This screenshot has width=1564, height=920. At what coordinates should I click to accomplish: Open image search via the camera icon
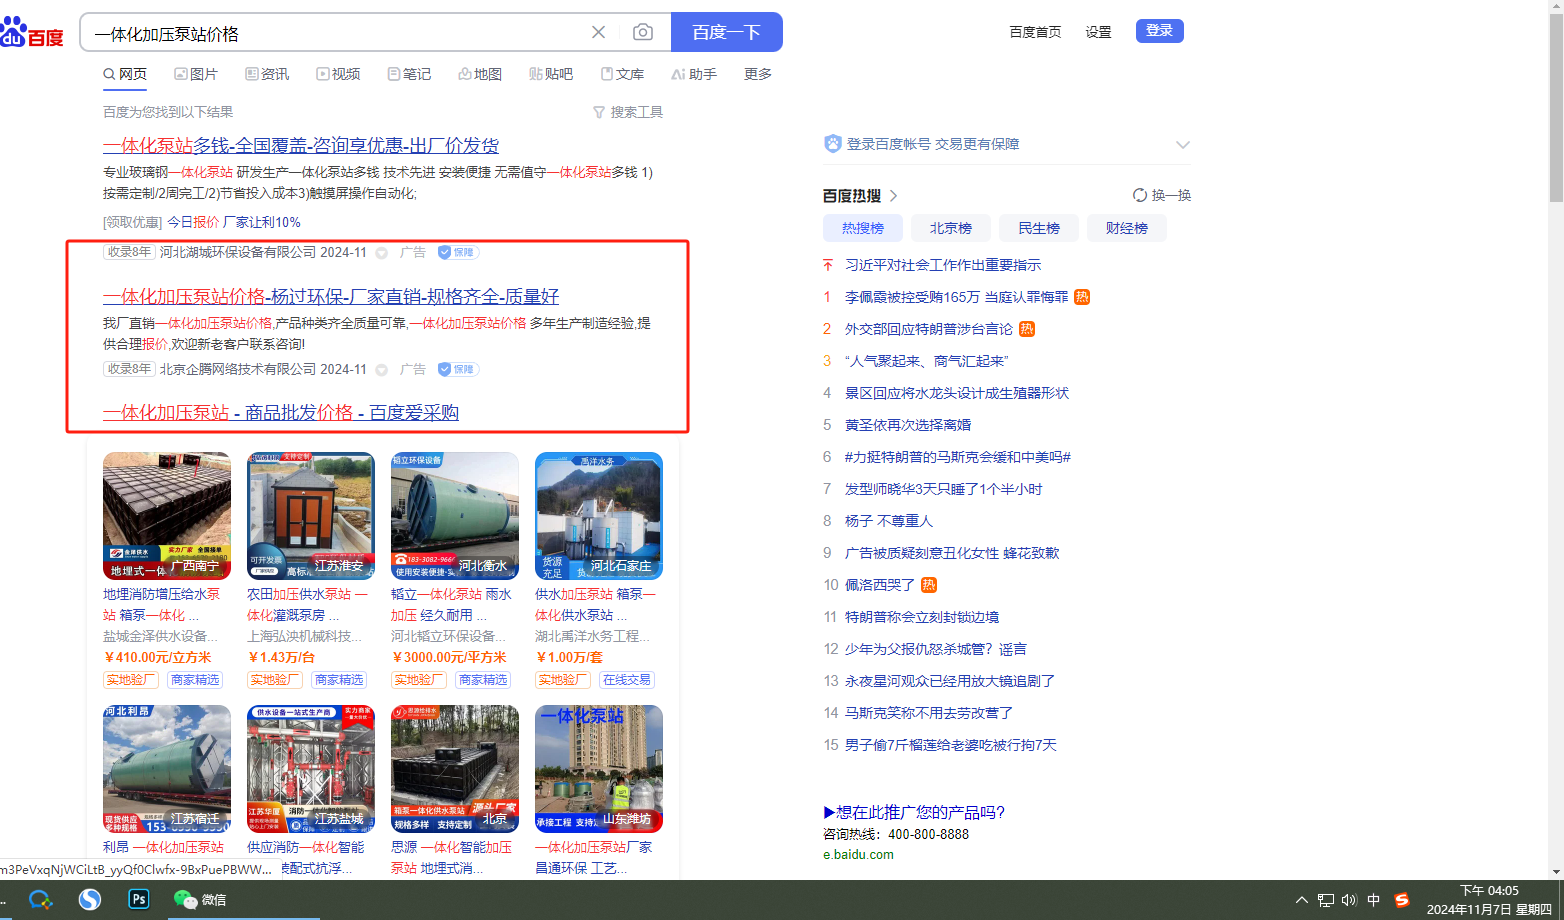[x=643, y=32]
